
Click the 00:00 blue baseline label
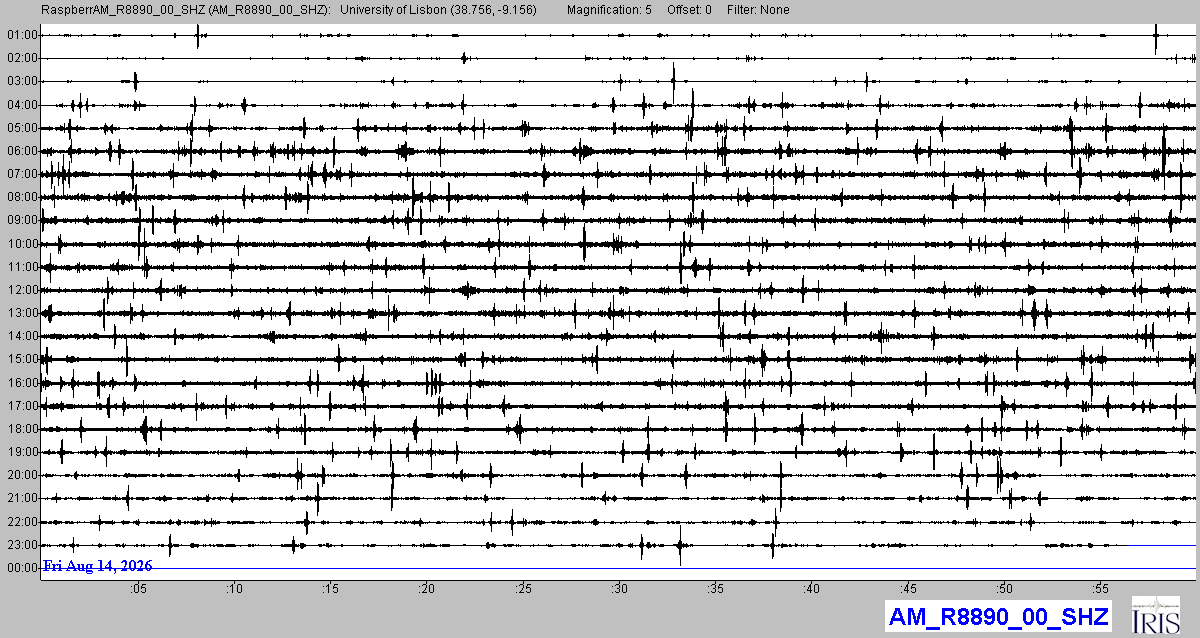21,568
